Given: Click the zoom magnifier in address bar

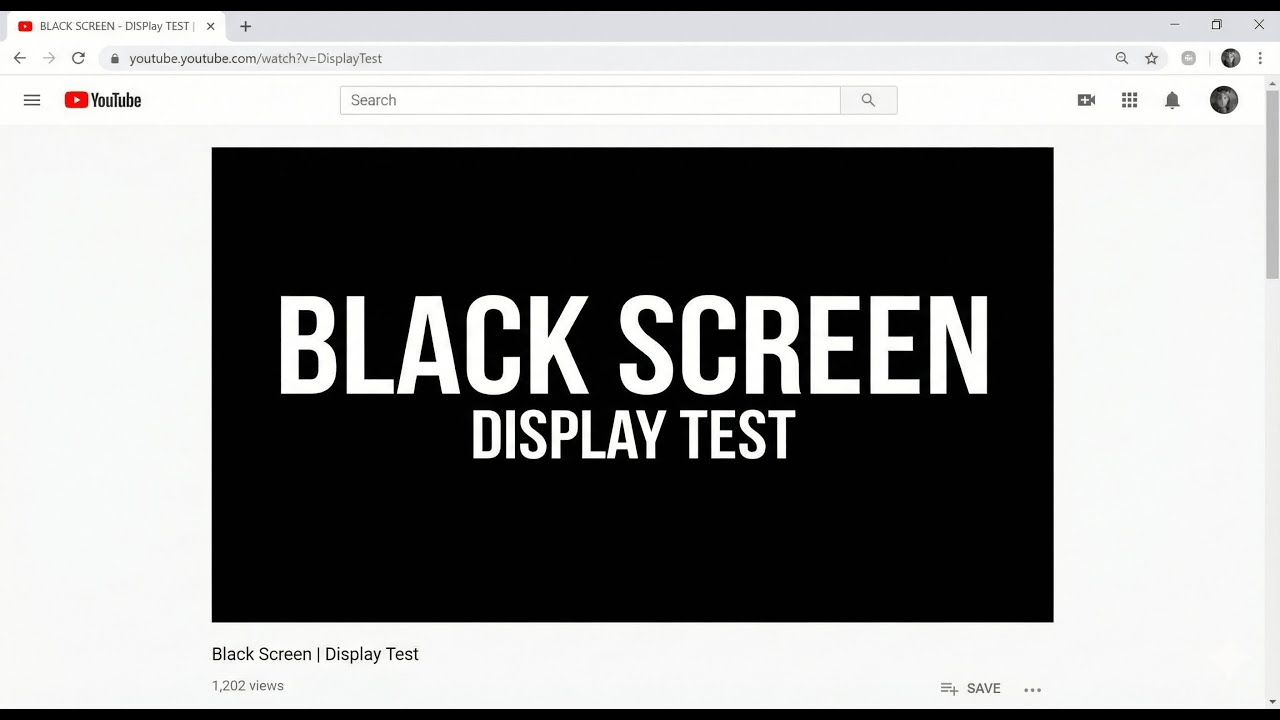Looking at the screenshot, I should [1122, 58].
